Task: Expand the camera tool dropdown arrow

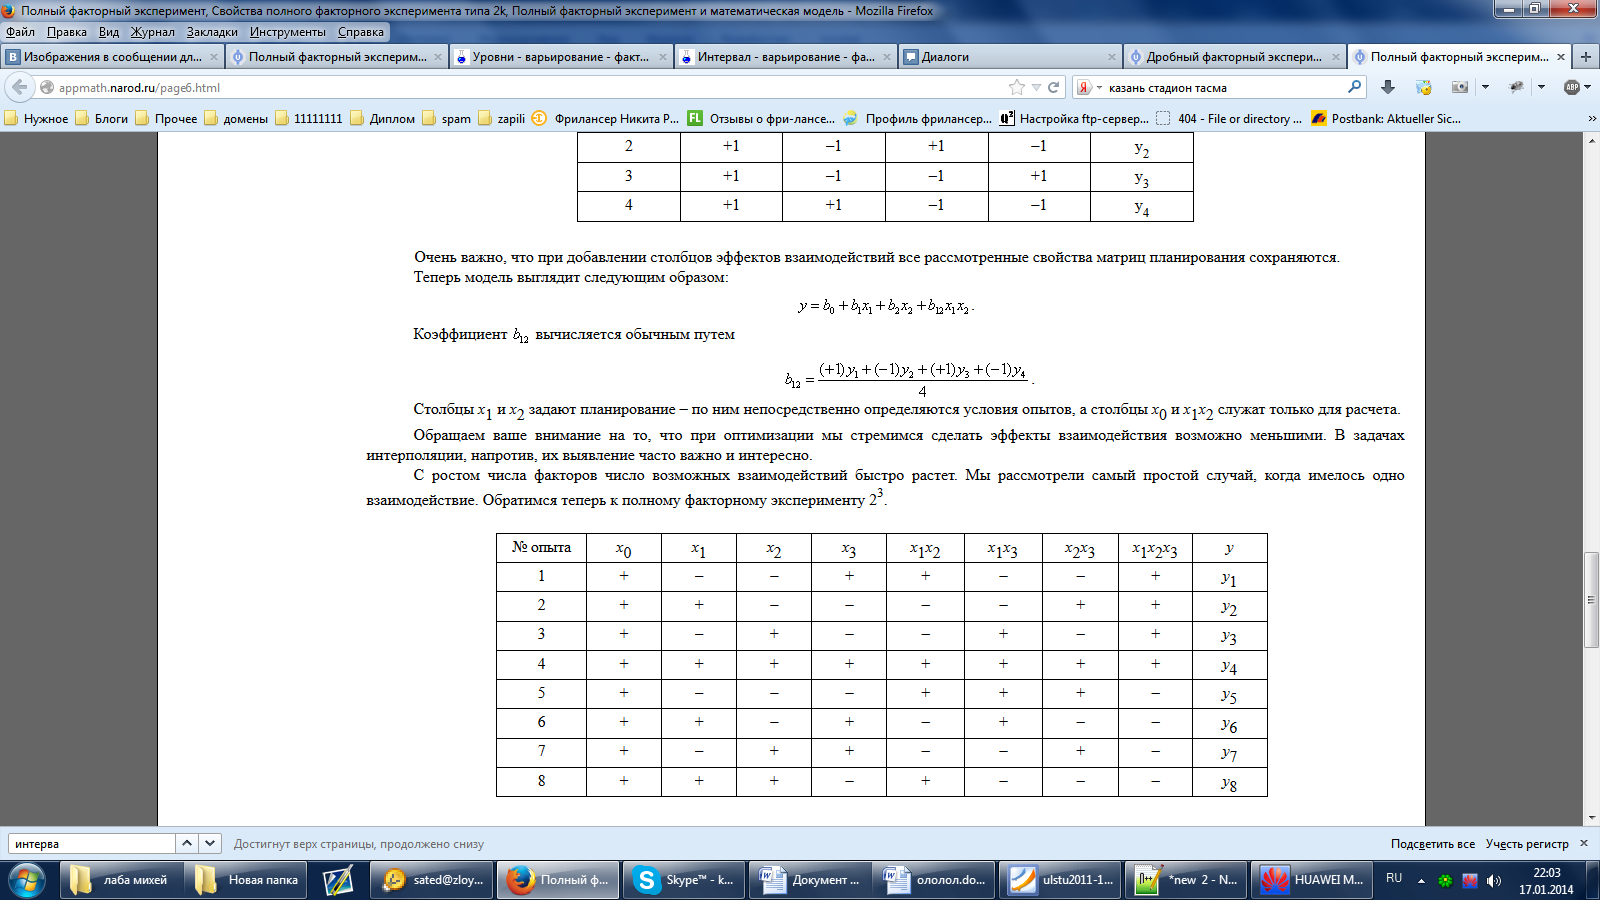Action: 1485,87
